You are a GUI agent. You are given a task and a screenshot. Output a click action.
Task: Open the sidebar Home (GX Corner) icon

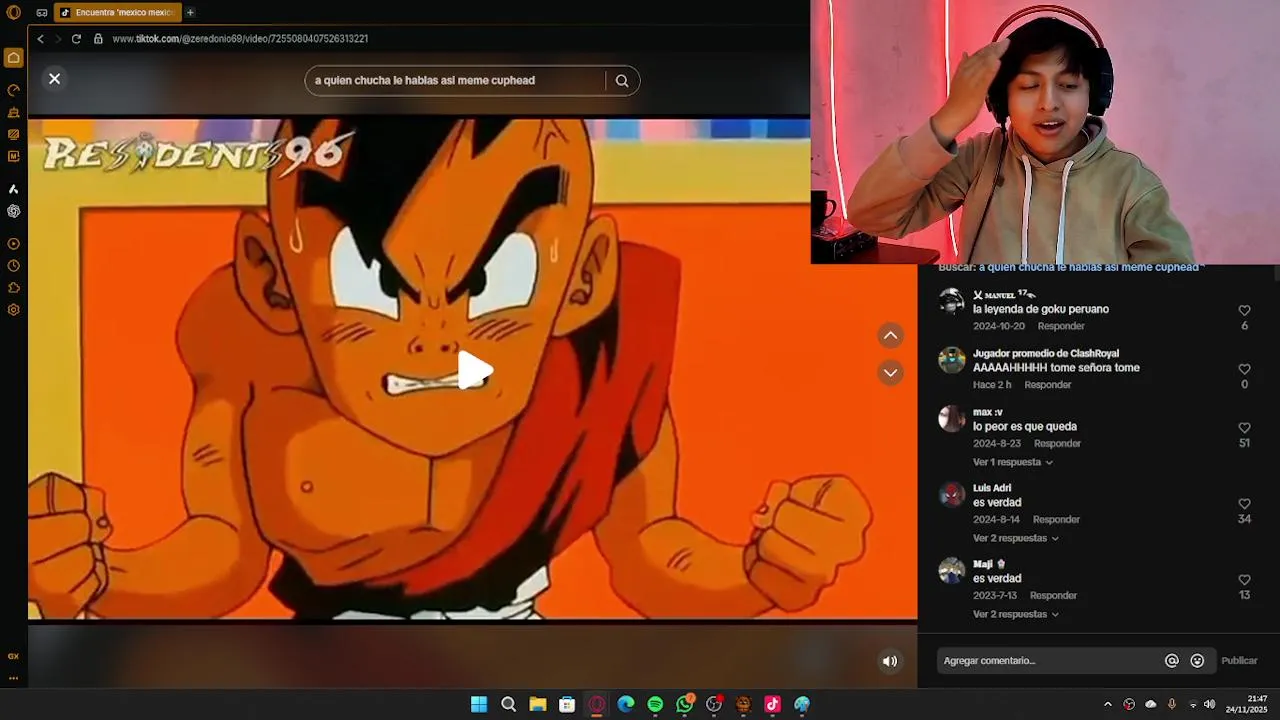coord(14,58)
